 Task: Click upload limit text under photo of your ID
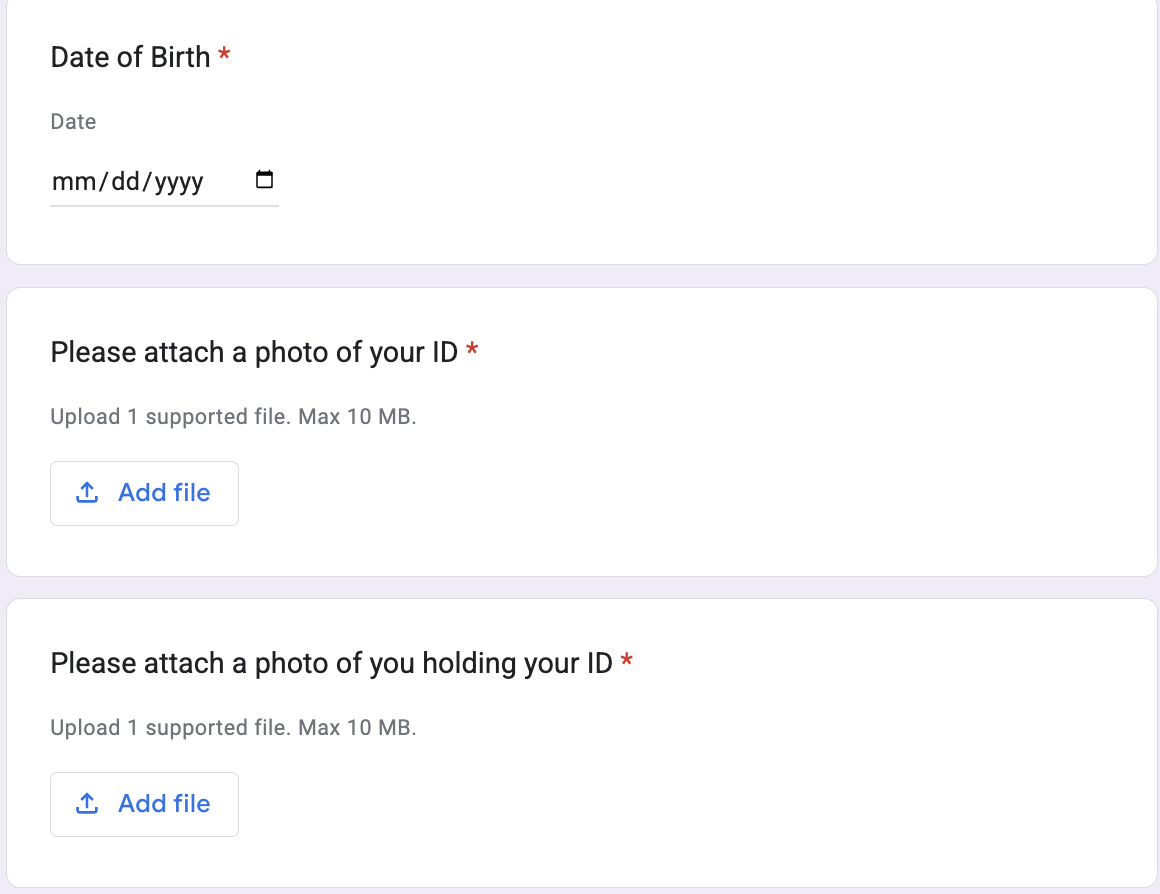233,417
